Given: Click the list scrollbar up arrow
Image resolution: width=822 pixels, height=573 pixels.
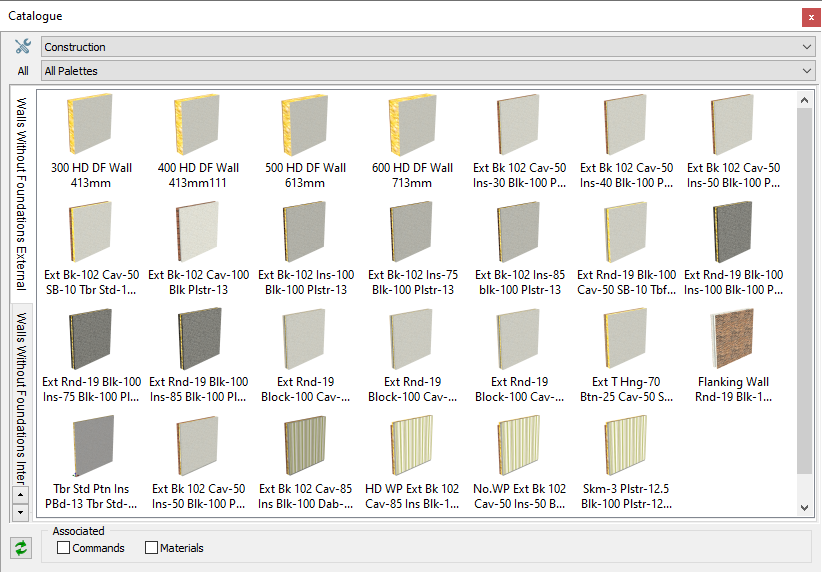Looking at the screenshot, I should click(805, 100).
